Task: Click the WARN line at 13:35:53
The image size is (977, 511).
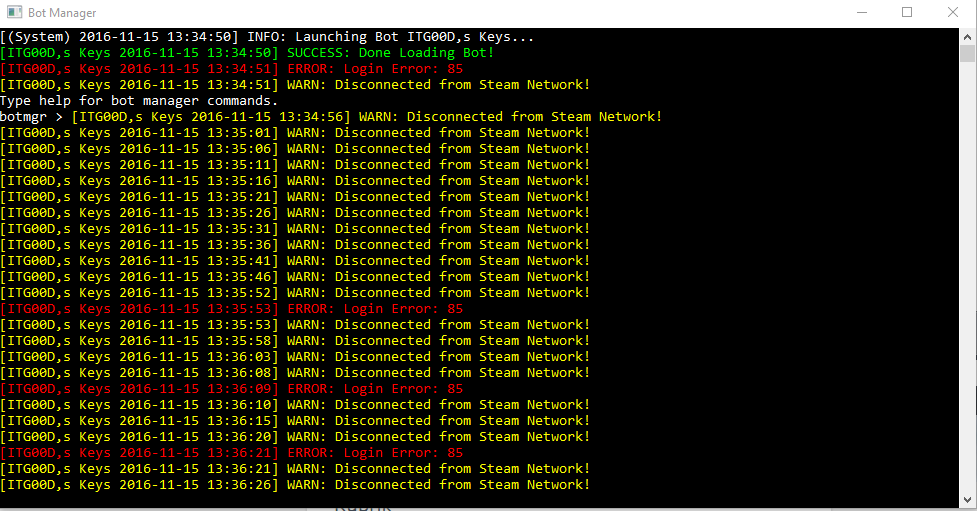Action: [295, 325]
